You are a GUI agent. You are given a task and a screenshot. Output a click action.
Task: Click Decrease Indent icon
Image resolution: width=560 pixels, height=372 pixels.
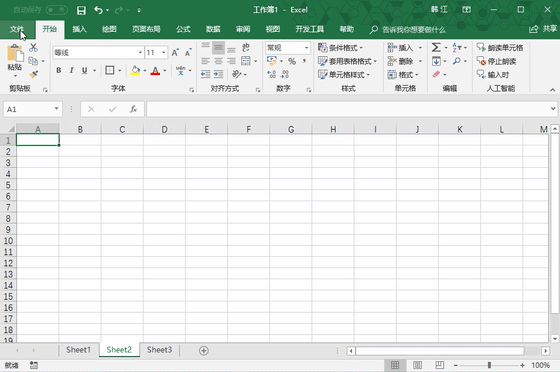click(x=205, y=74)
